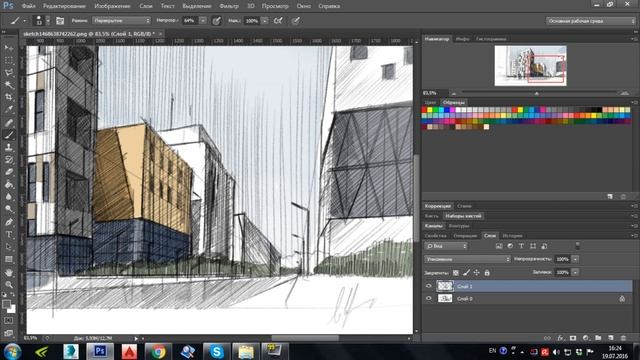Viewport: 640px width, 360px height.
Task: Link layers using chain icon
Action: coord(547,338)
